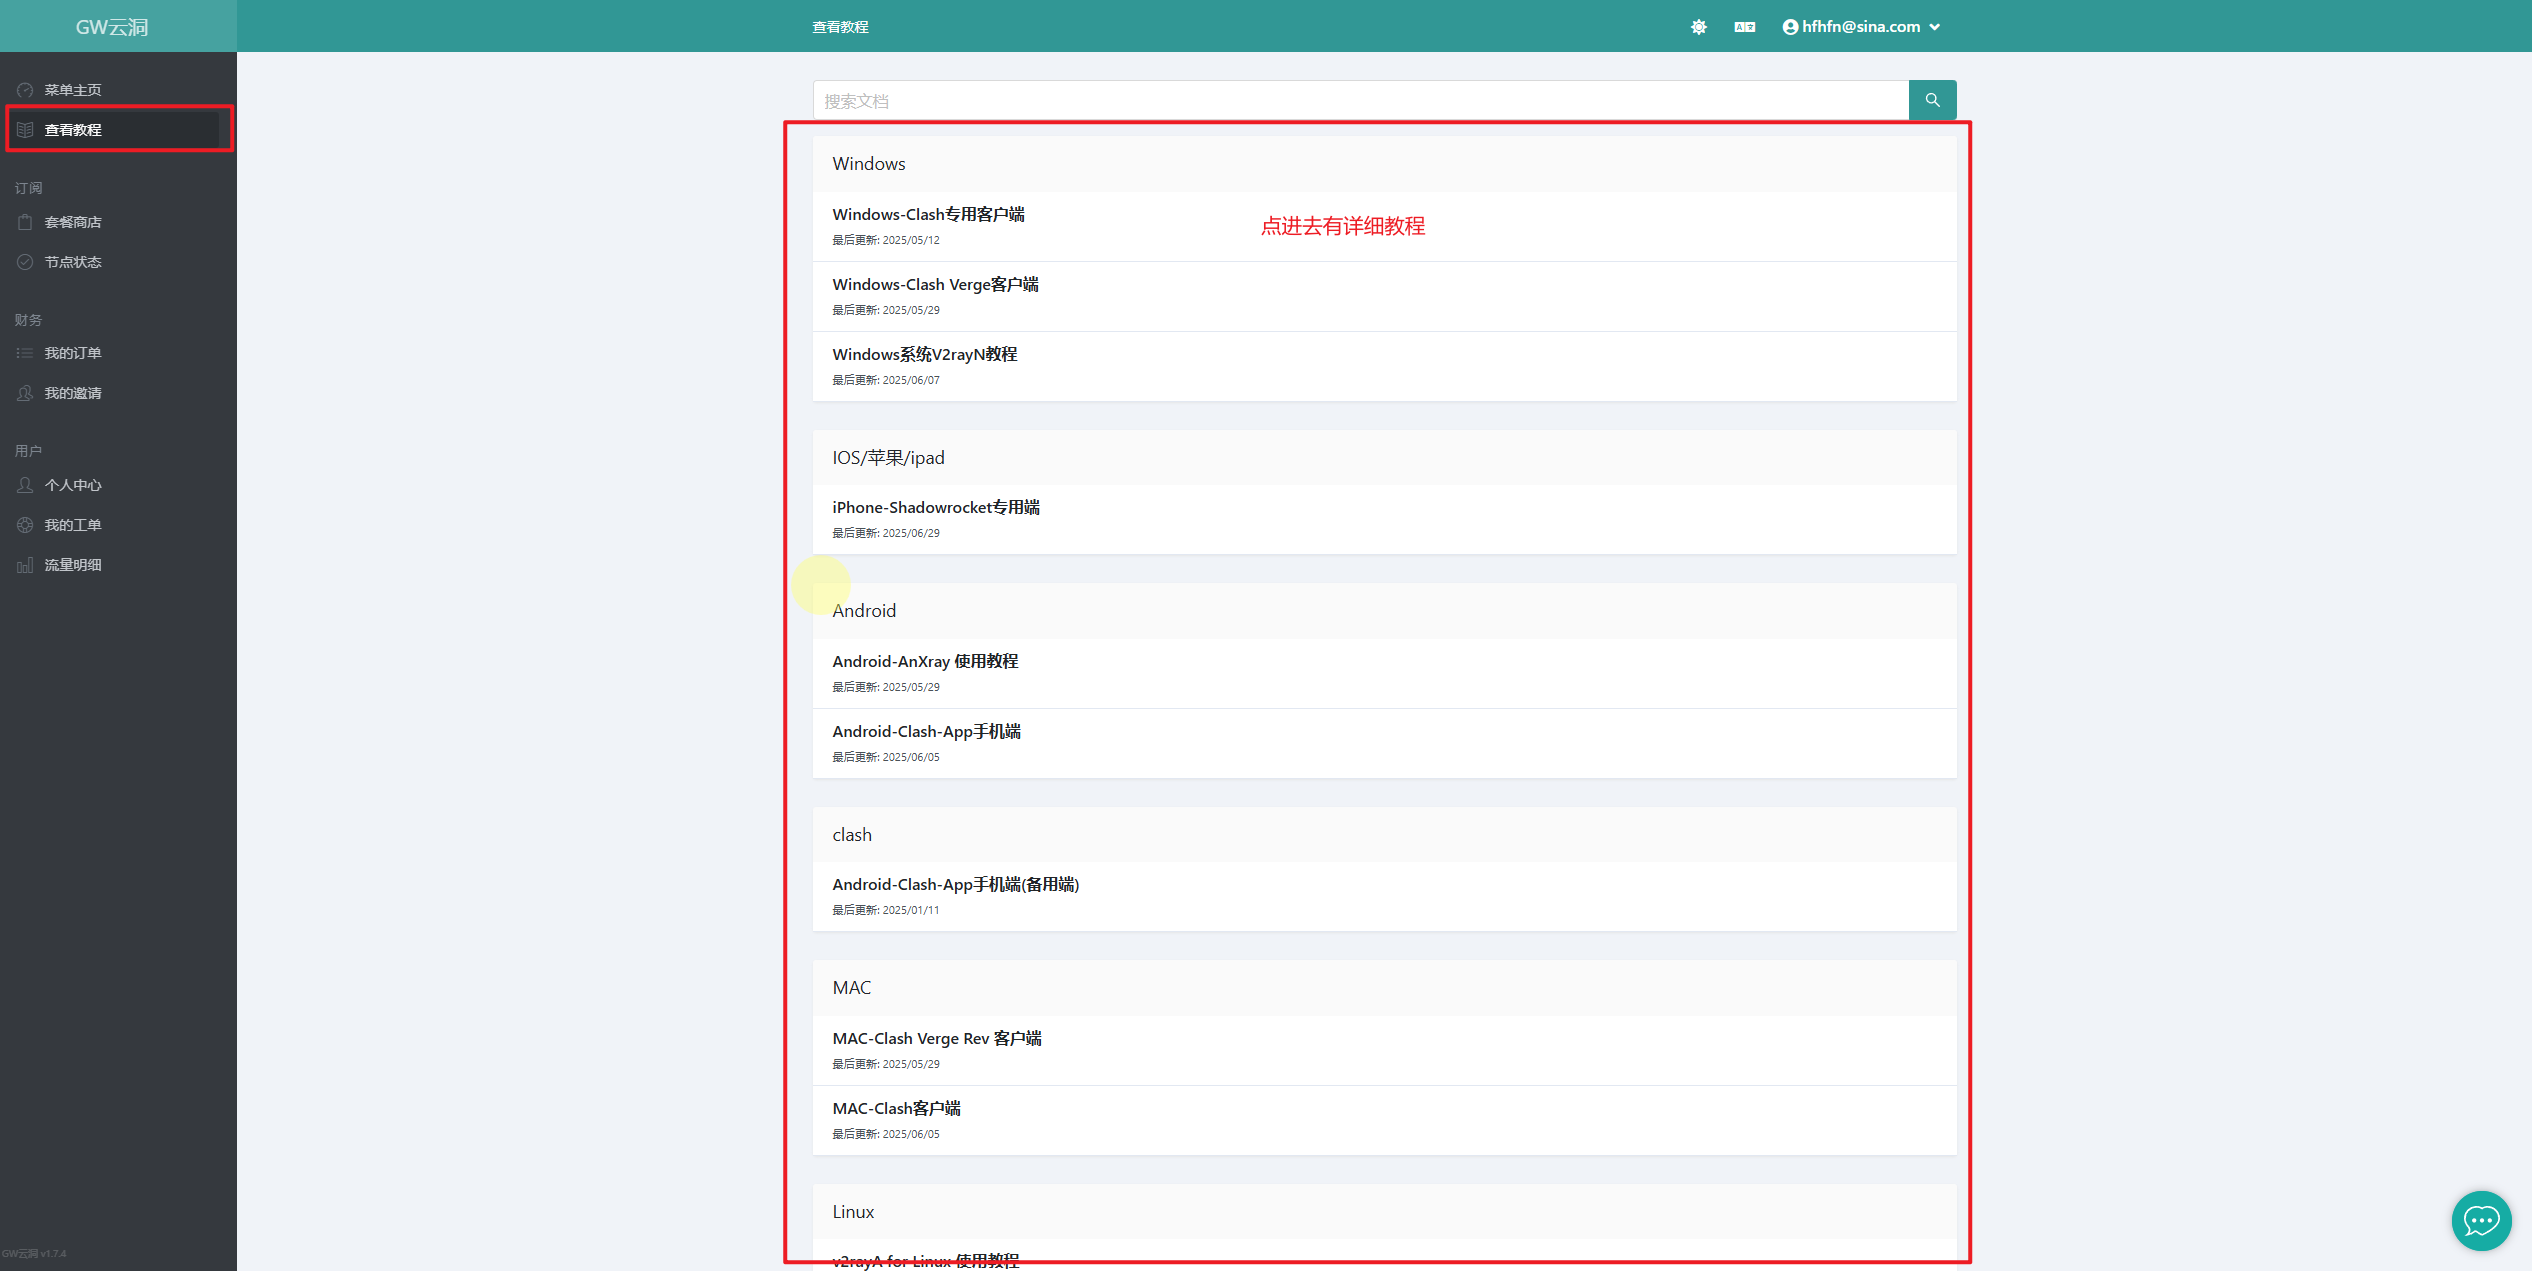Click the 查看教程 header title
The image size is (2532, 1271).
[840, 27]
